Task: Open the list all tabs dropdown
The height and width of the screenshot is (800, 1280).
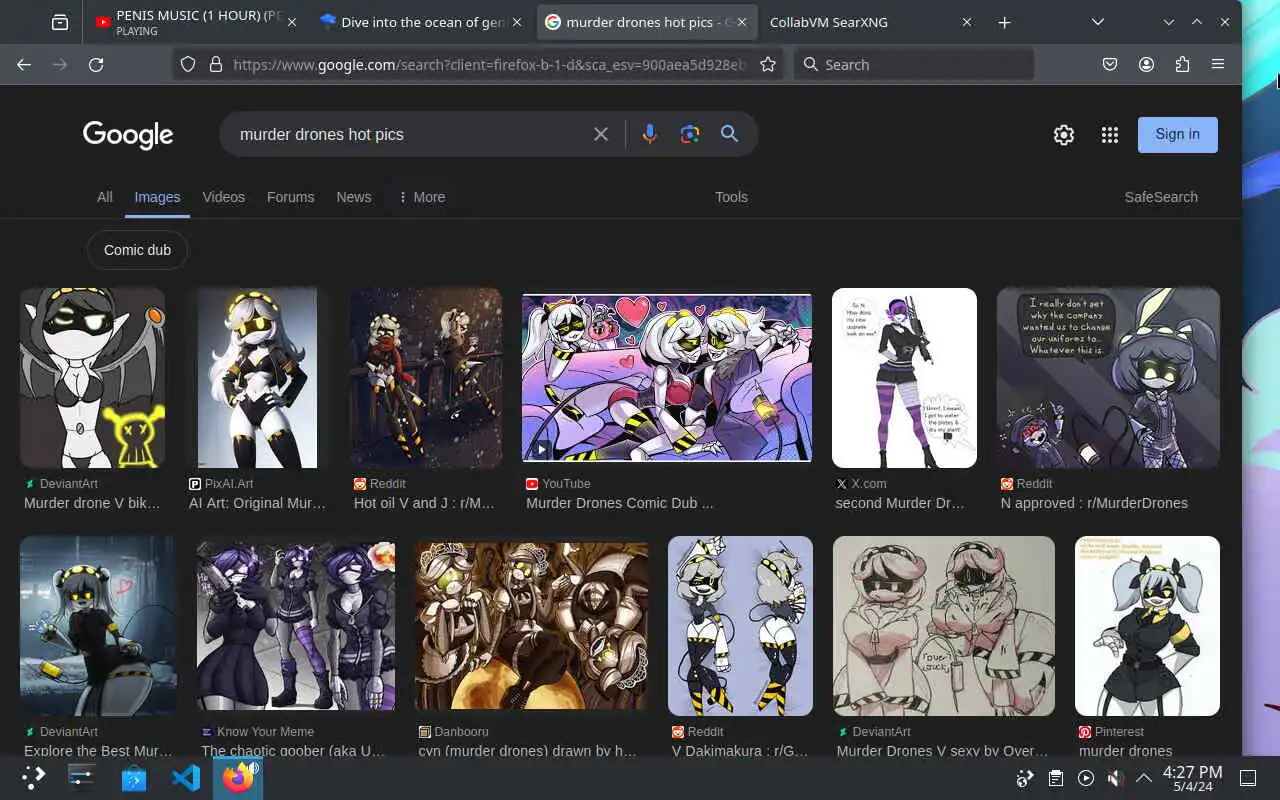Action: [x=1097, y=22]
